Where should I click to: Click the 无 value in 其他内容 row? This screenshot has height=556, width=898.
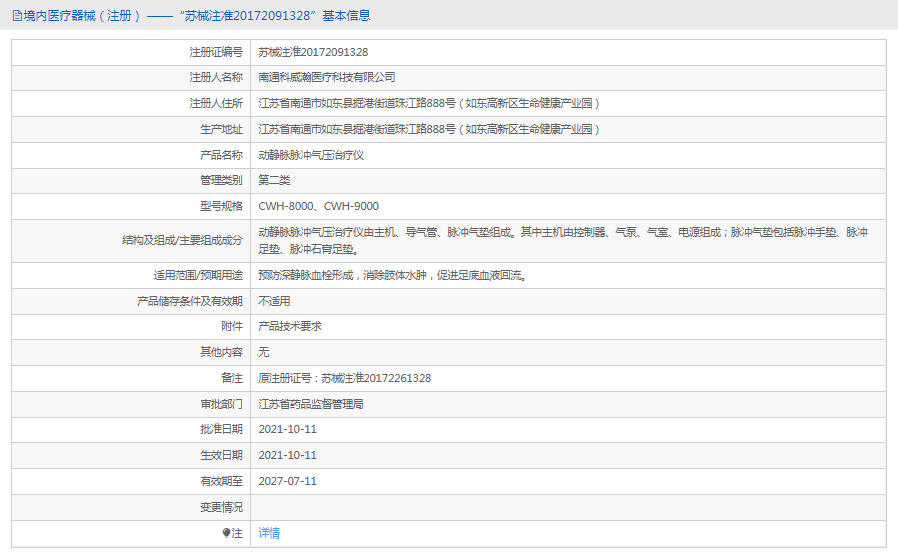pos(263,352)
